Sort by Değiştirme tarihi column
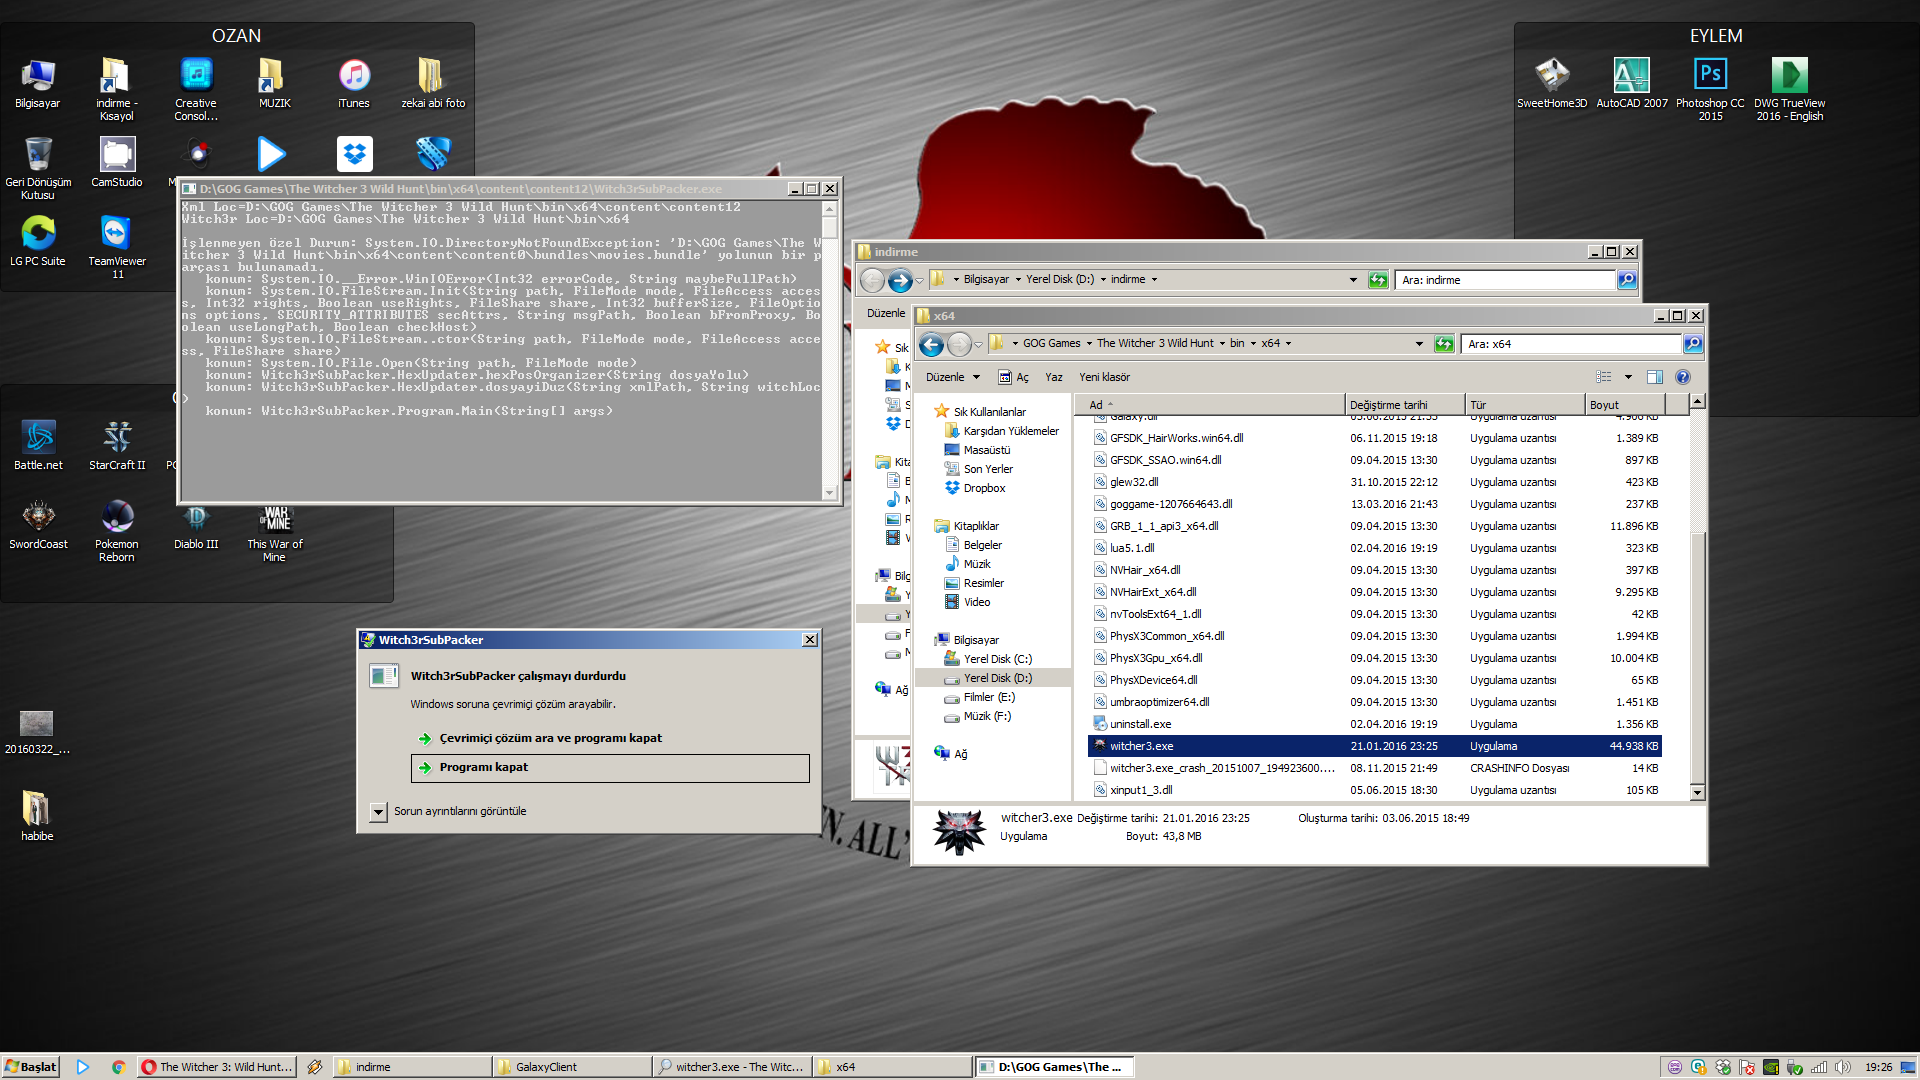Screen dimensions: 1920x1080 click(x=1404, y=405)
